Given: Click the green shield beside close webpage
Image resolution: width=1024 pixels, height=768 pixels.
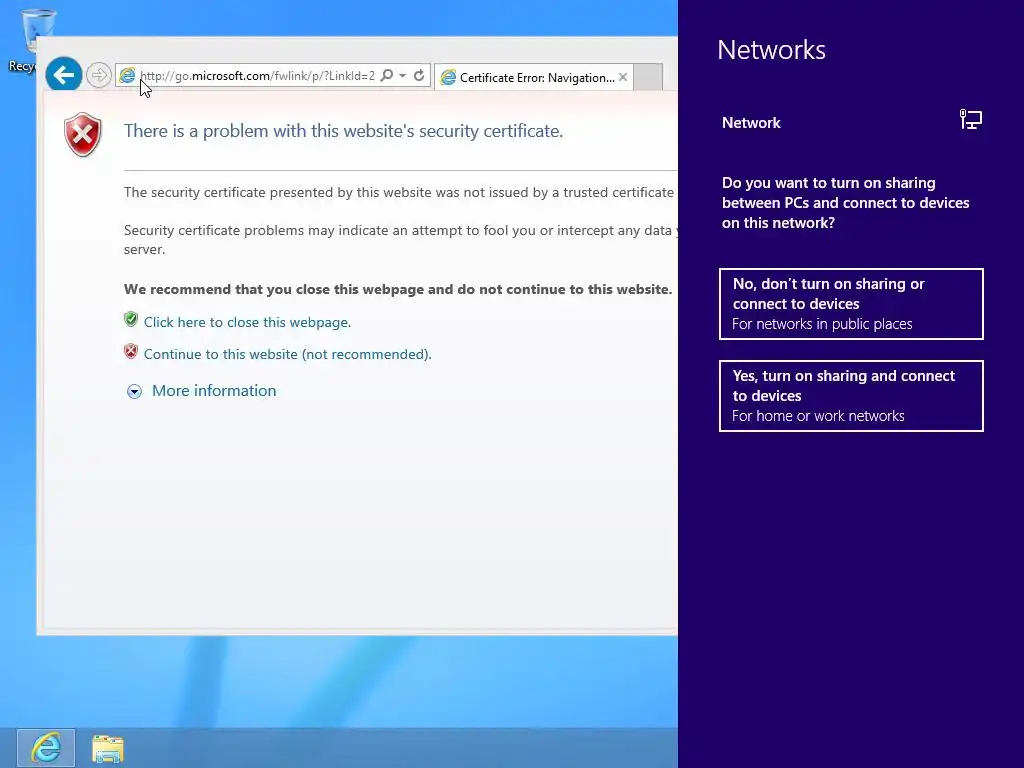Looking at the screenshot, I should pos(131,319).
